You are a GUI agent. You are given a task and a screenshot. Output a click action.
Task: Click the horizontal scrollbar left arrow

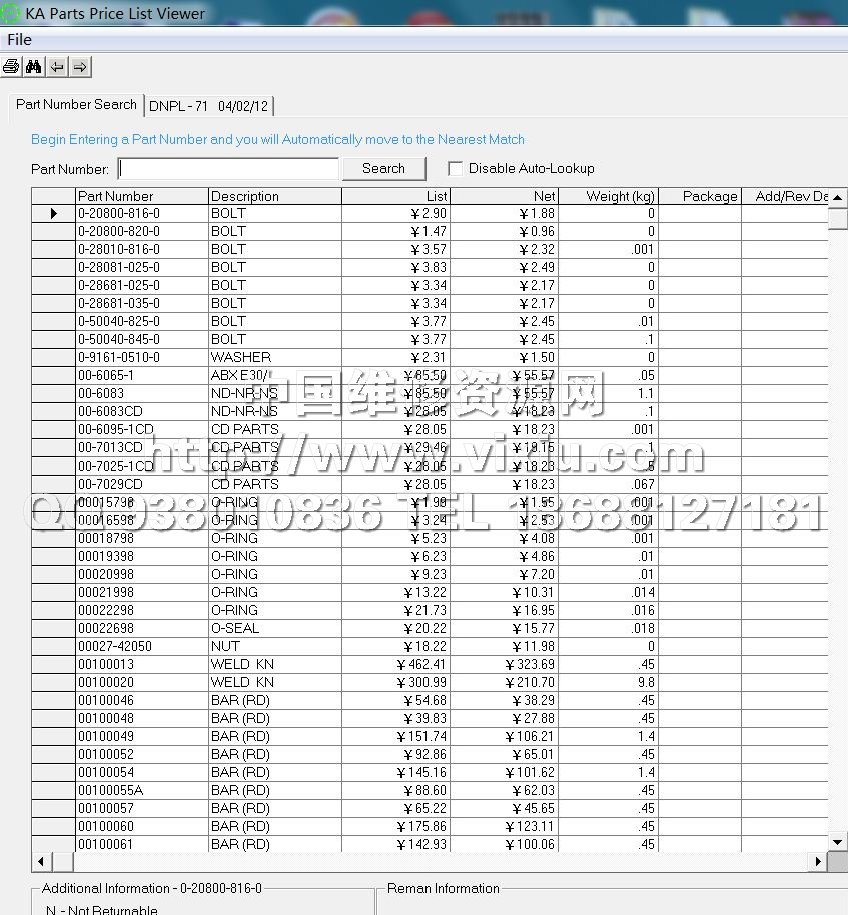(x=41, y=861)
